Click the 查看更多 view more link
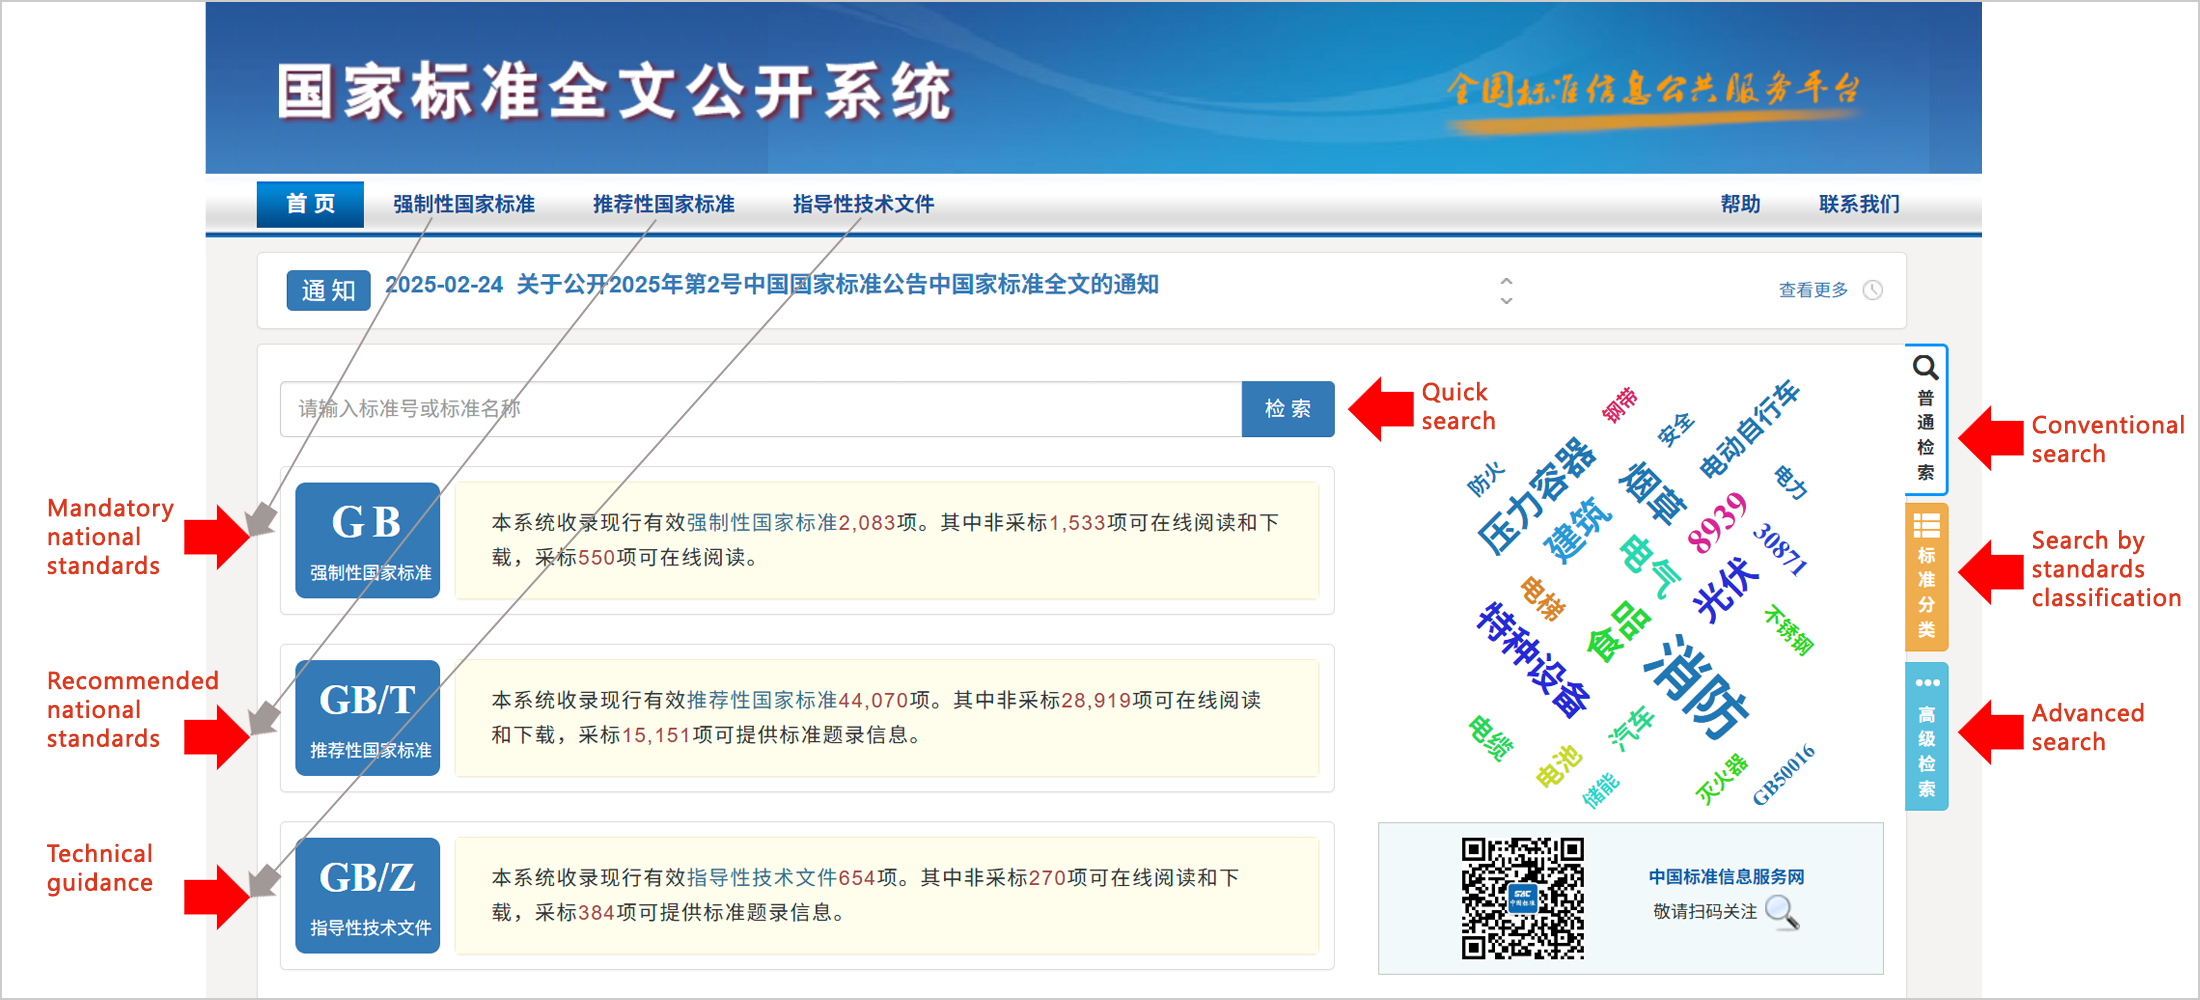The width and height of the screenshot is (2200, 1000). [1812, 290]
